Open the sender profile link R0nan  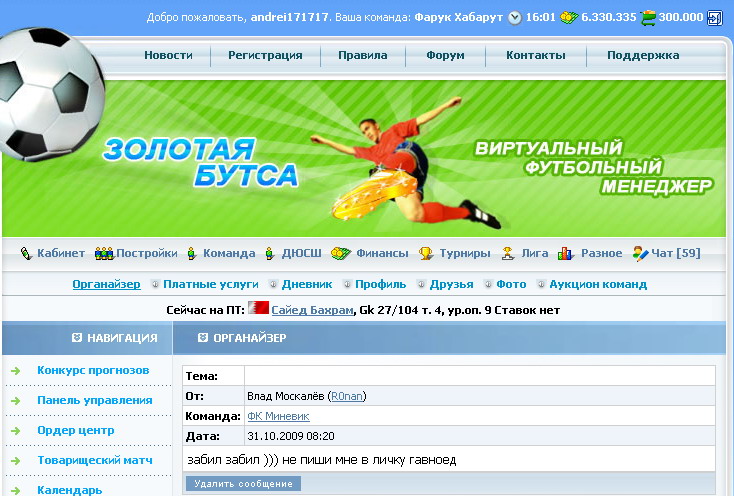(x=348, y=397)
